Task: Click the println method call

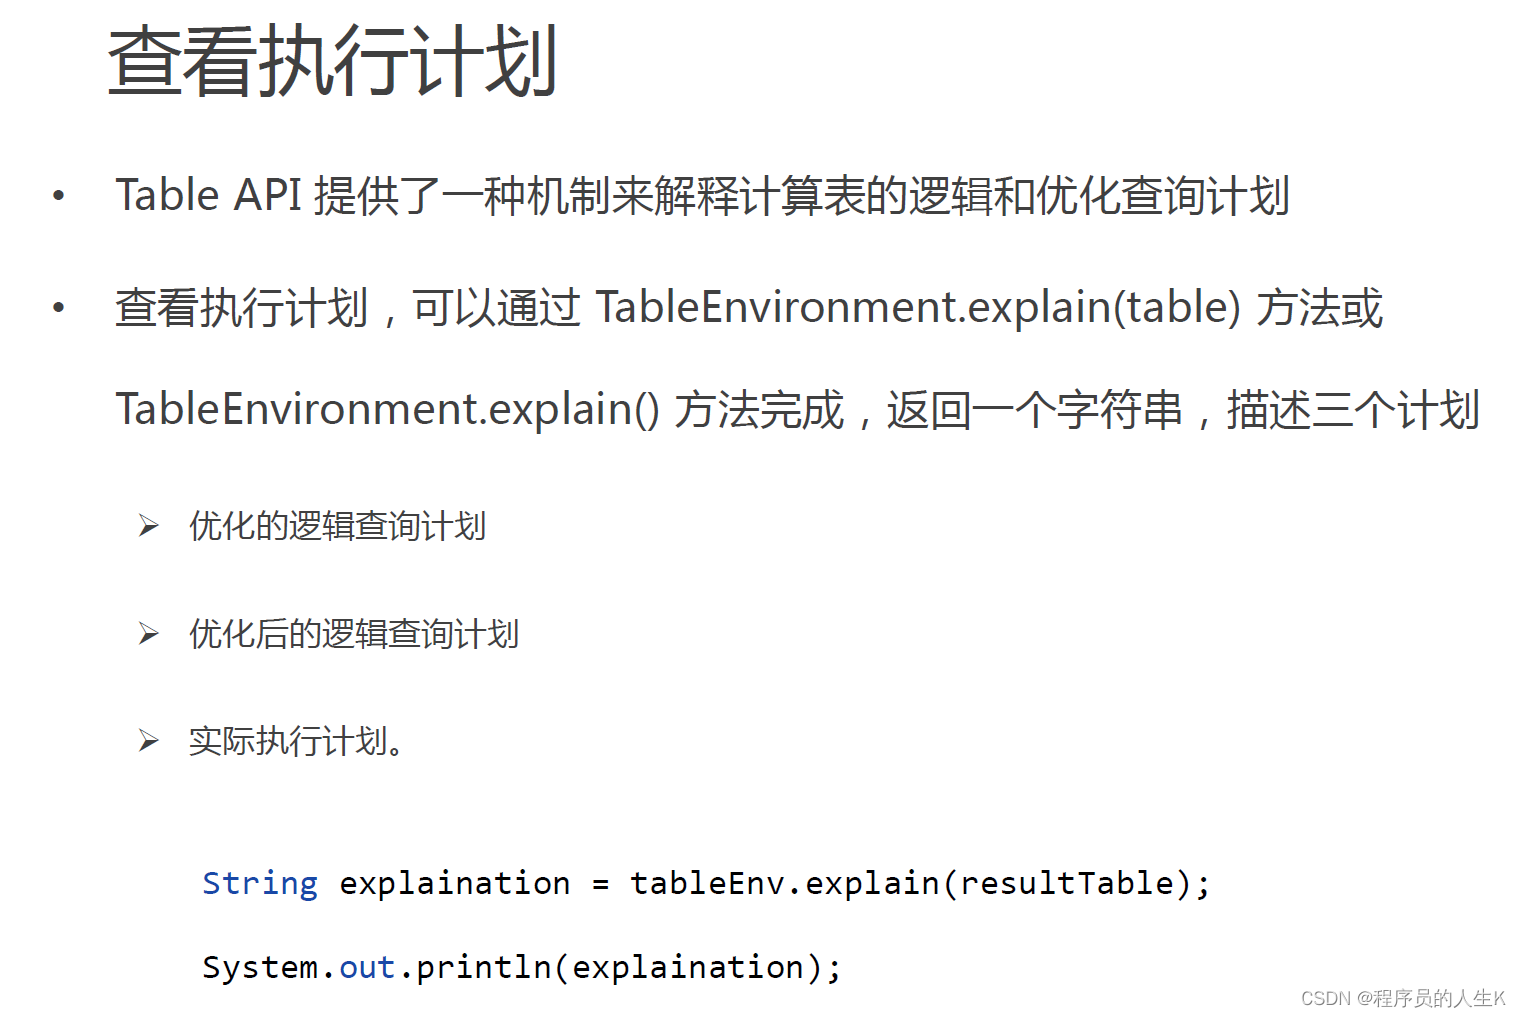Action: tap(484, 967)
